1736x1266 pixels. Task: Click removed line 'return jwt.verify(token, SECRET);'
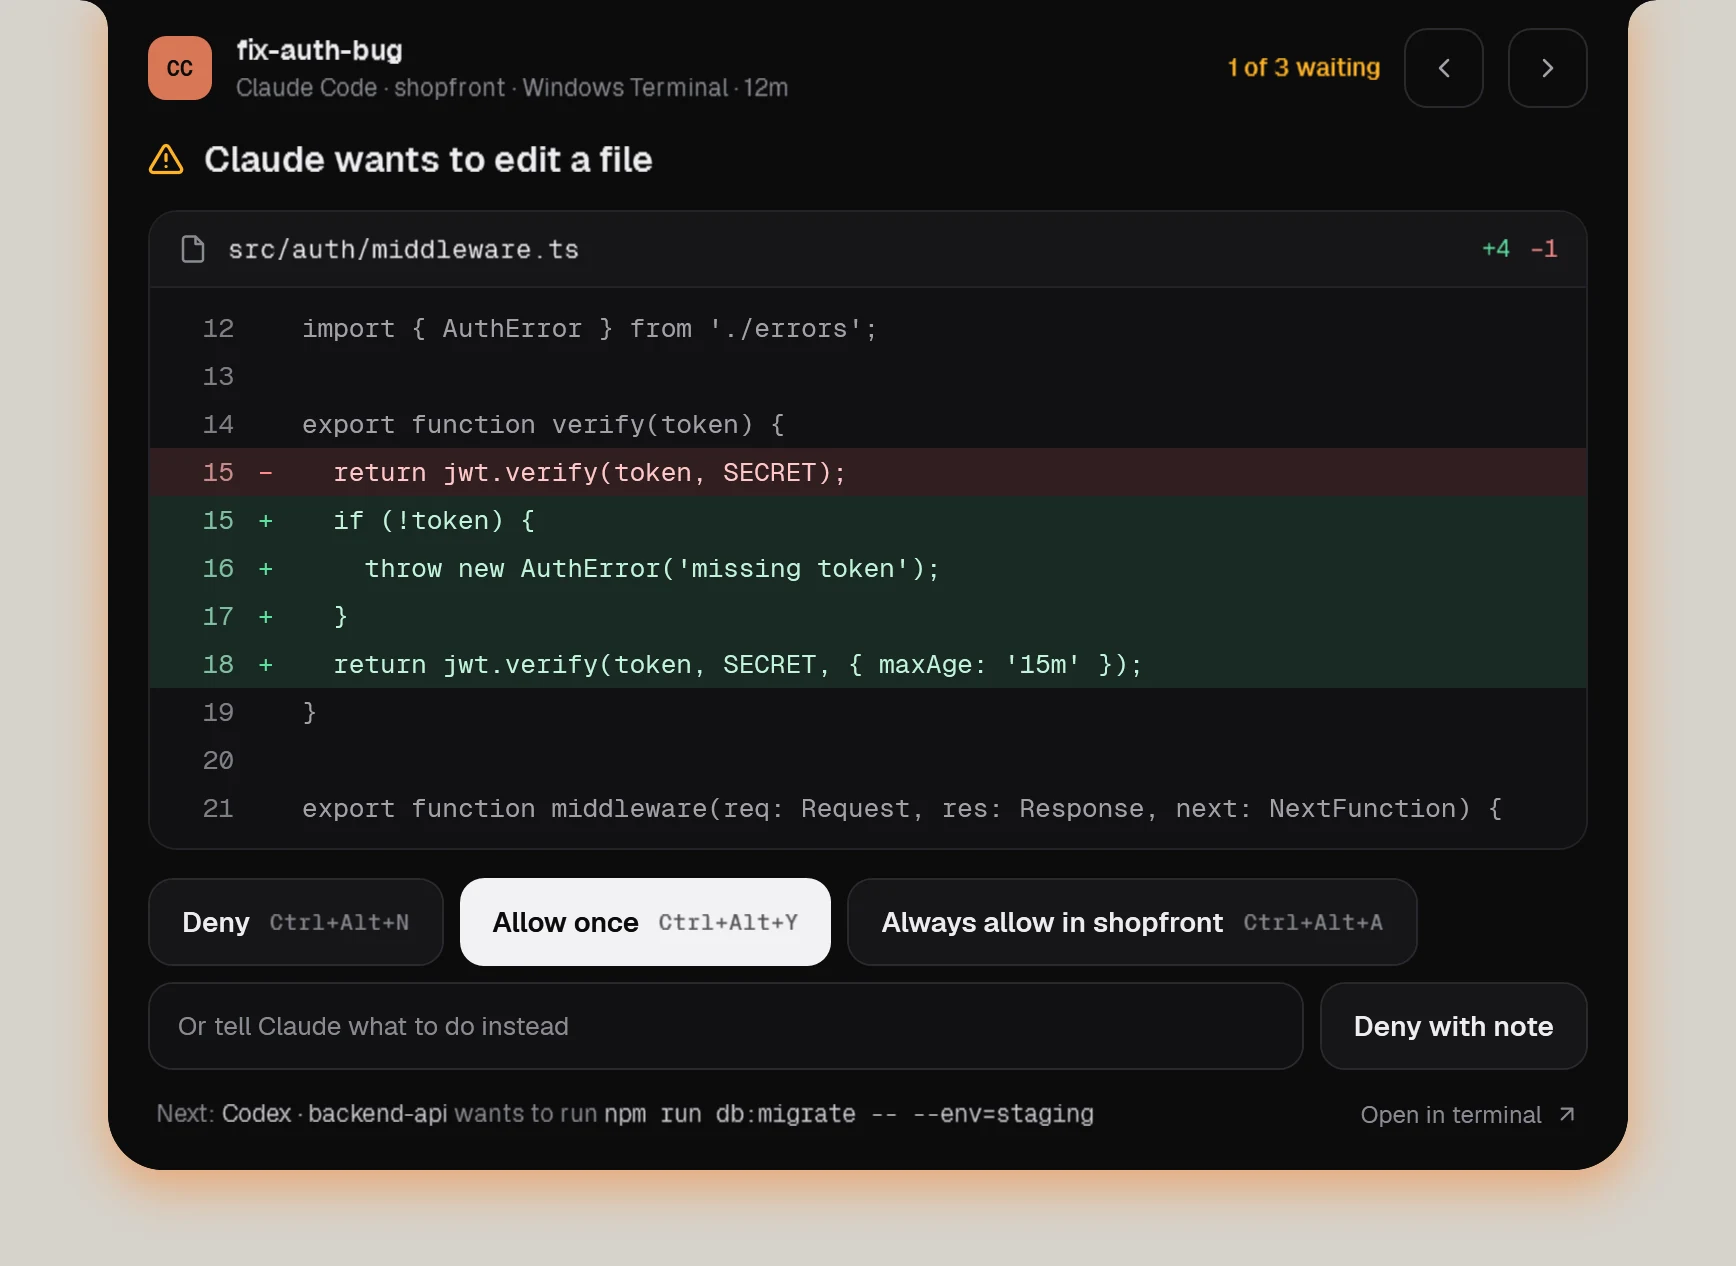pyautogui.click(x=868, y=472)
